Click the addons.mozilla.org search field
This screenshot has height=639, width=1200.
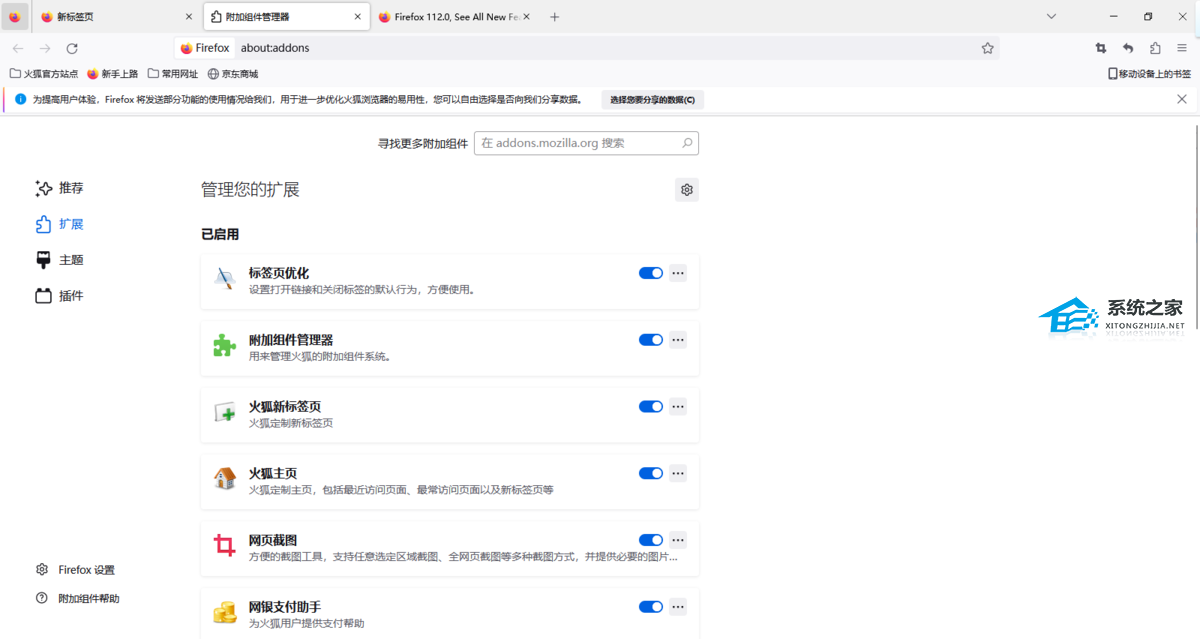(586, 143)
